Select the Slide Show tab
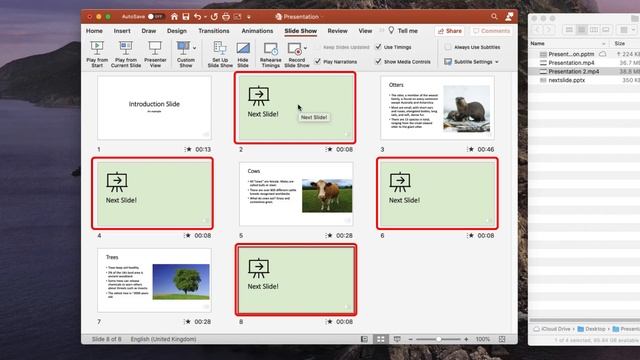640x360 pixels. [x=300, y=31]
